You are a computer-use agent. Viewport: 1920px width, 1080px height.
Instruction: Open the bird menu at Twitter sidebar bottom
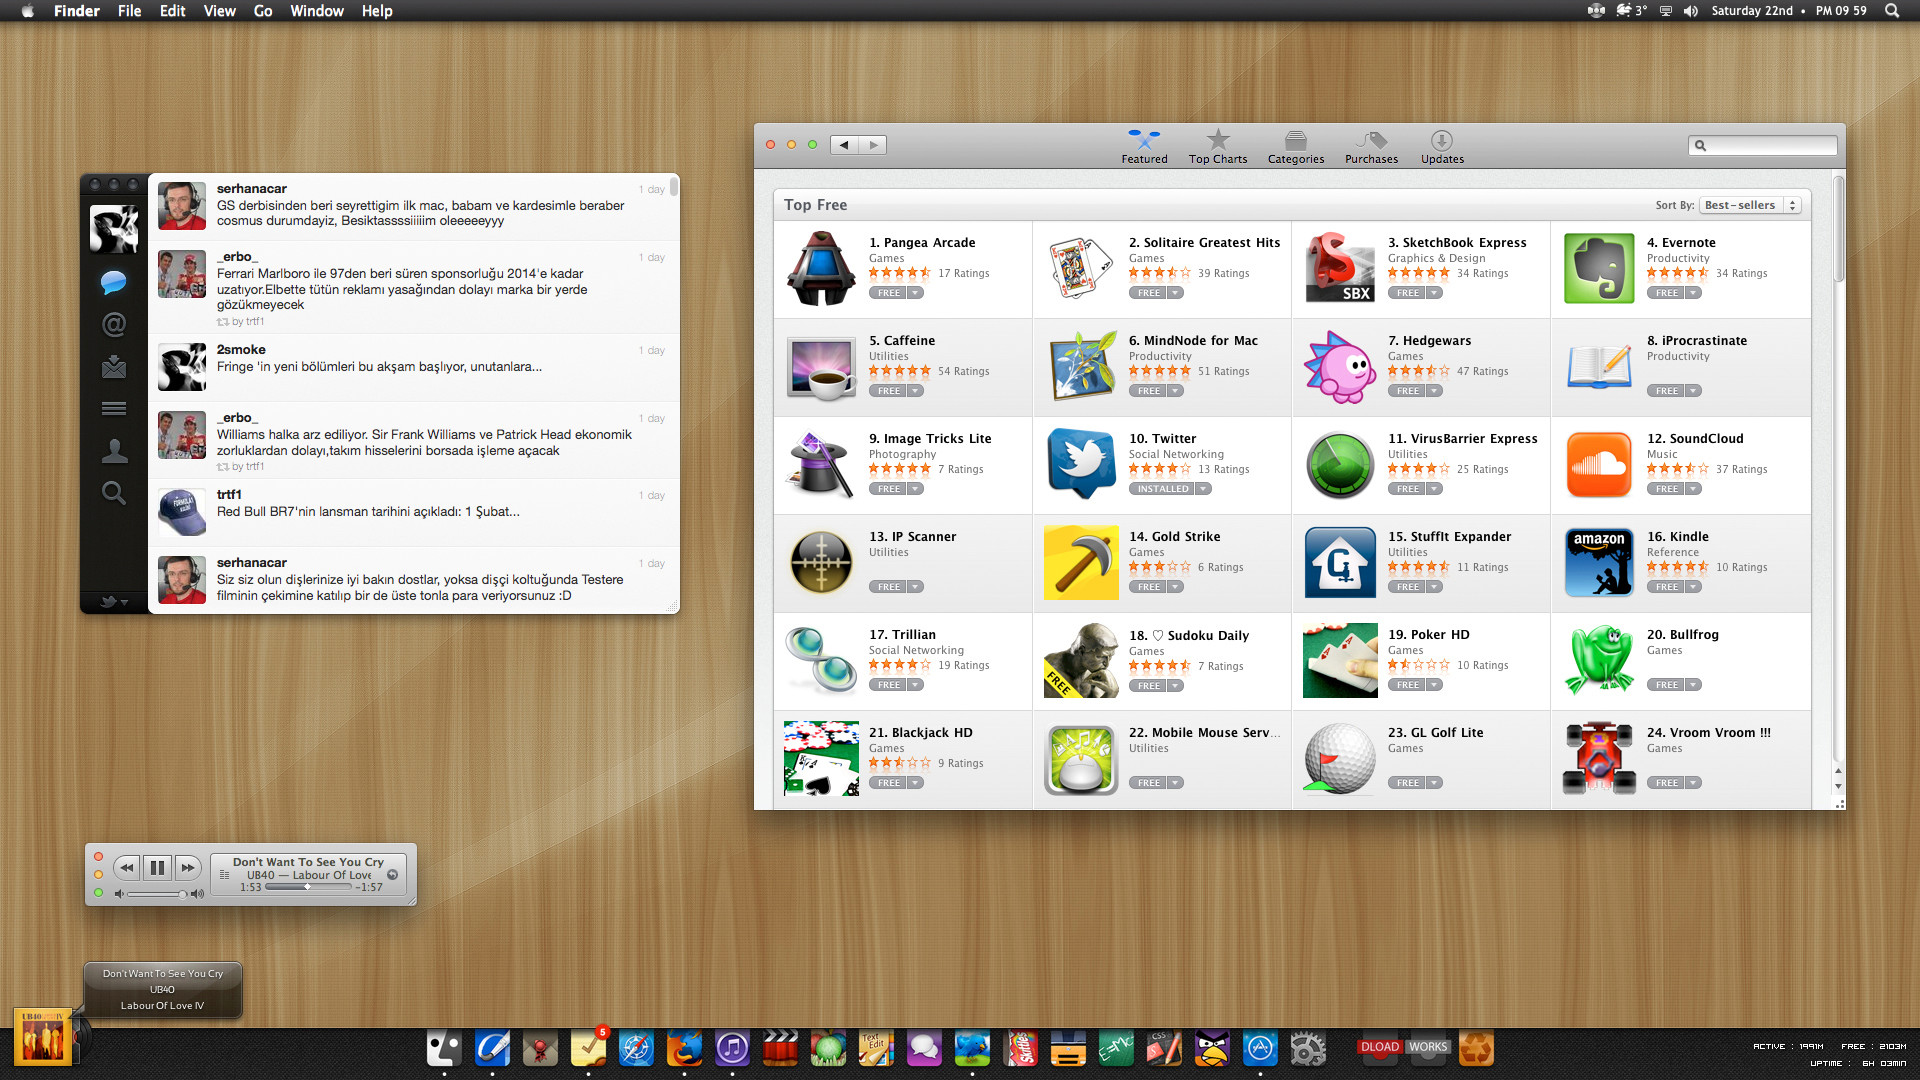[114, 601]
